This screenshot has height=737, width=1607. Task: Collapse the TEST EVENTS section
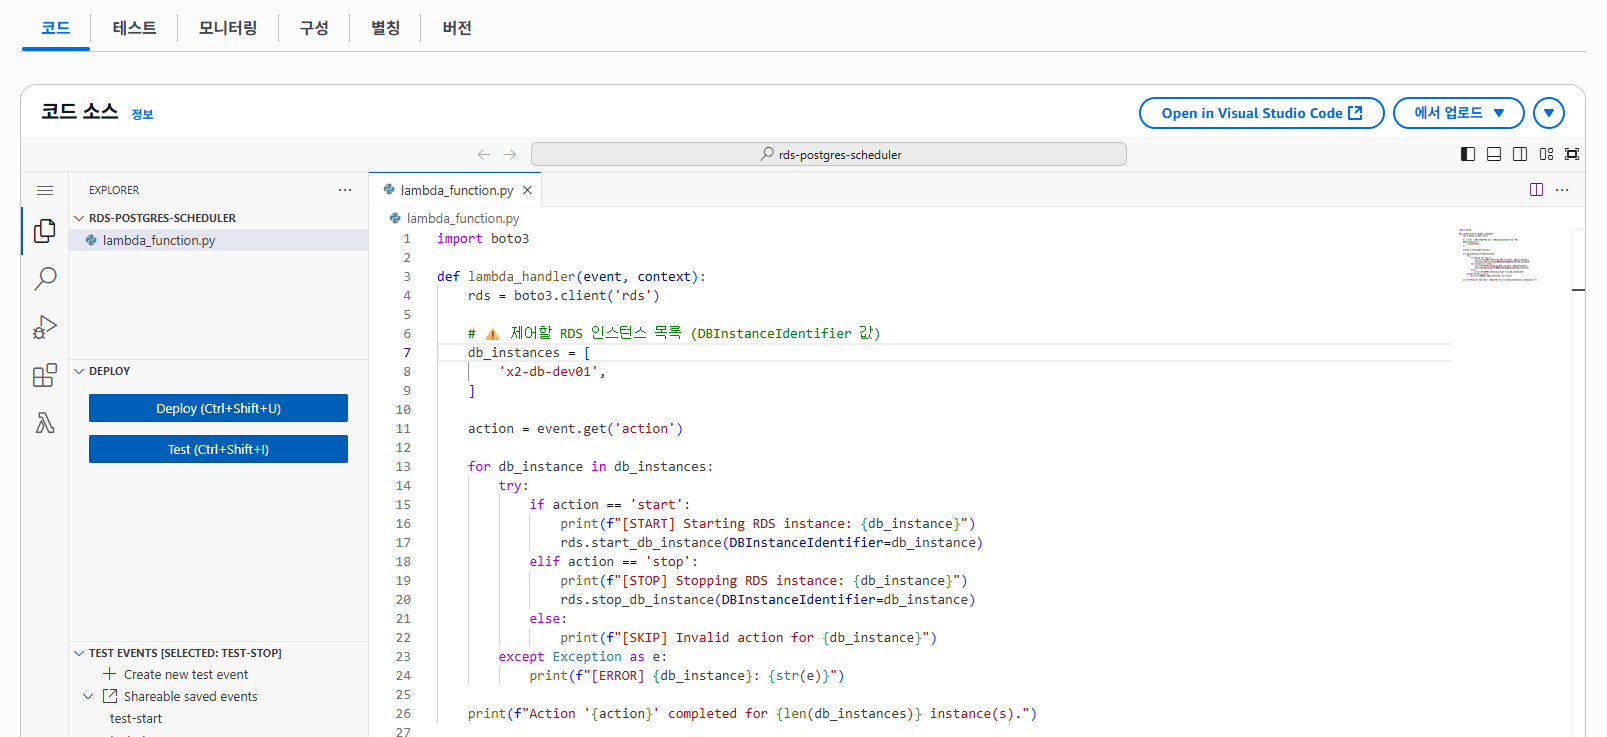click(x=79, y=653)
